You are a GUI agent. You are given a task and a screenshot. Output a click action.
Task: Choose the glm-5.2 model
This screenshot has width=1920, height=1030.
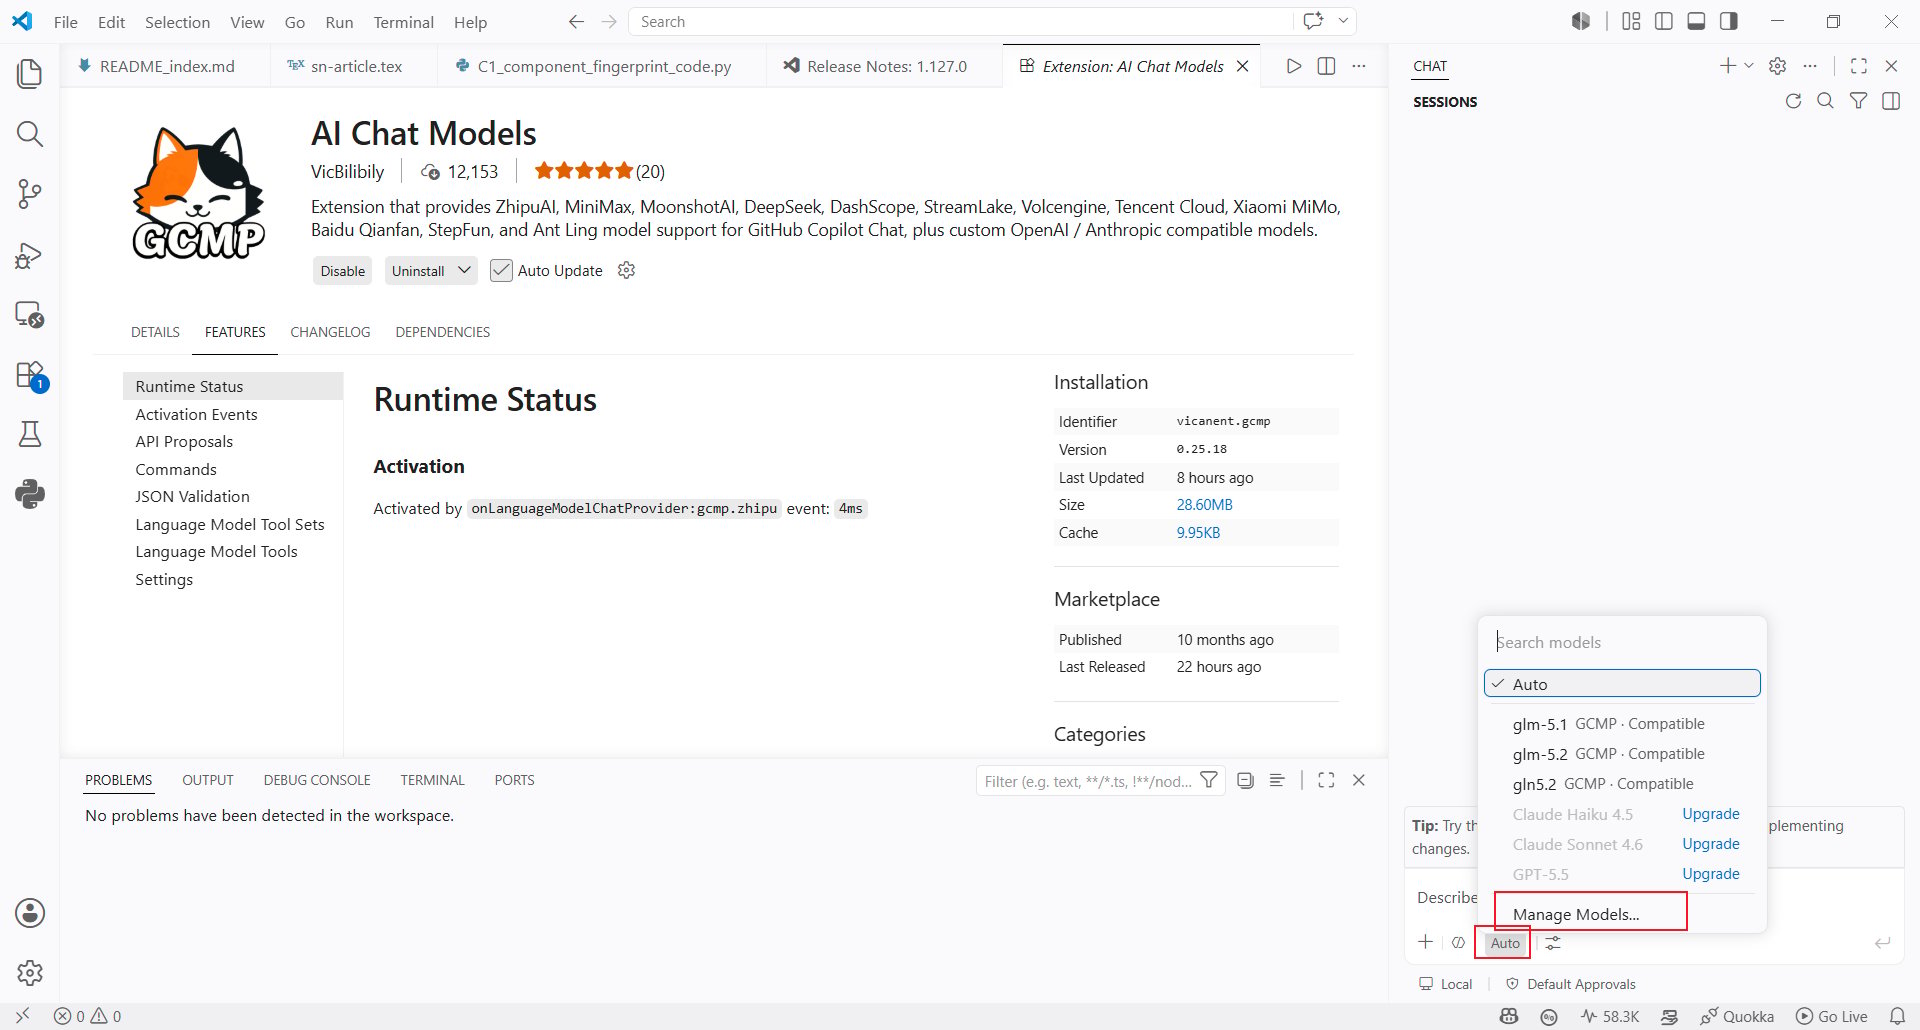pyautogui.click(x=1622, y=754)
